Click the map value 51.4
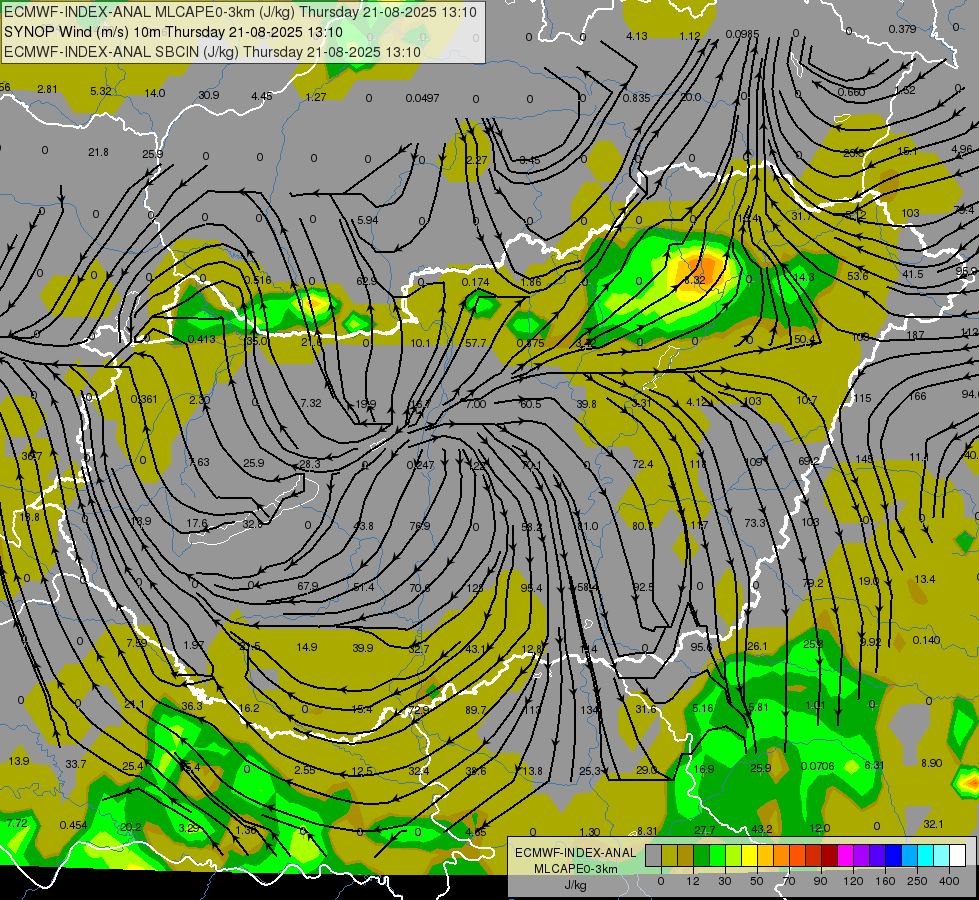The height and width of the screenshot is (900, 979). point(363,587)
